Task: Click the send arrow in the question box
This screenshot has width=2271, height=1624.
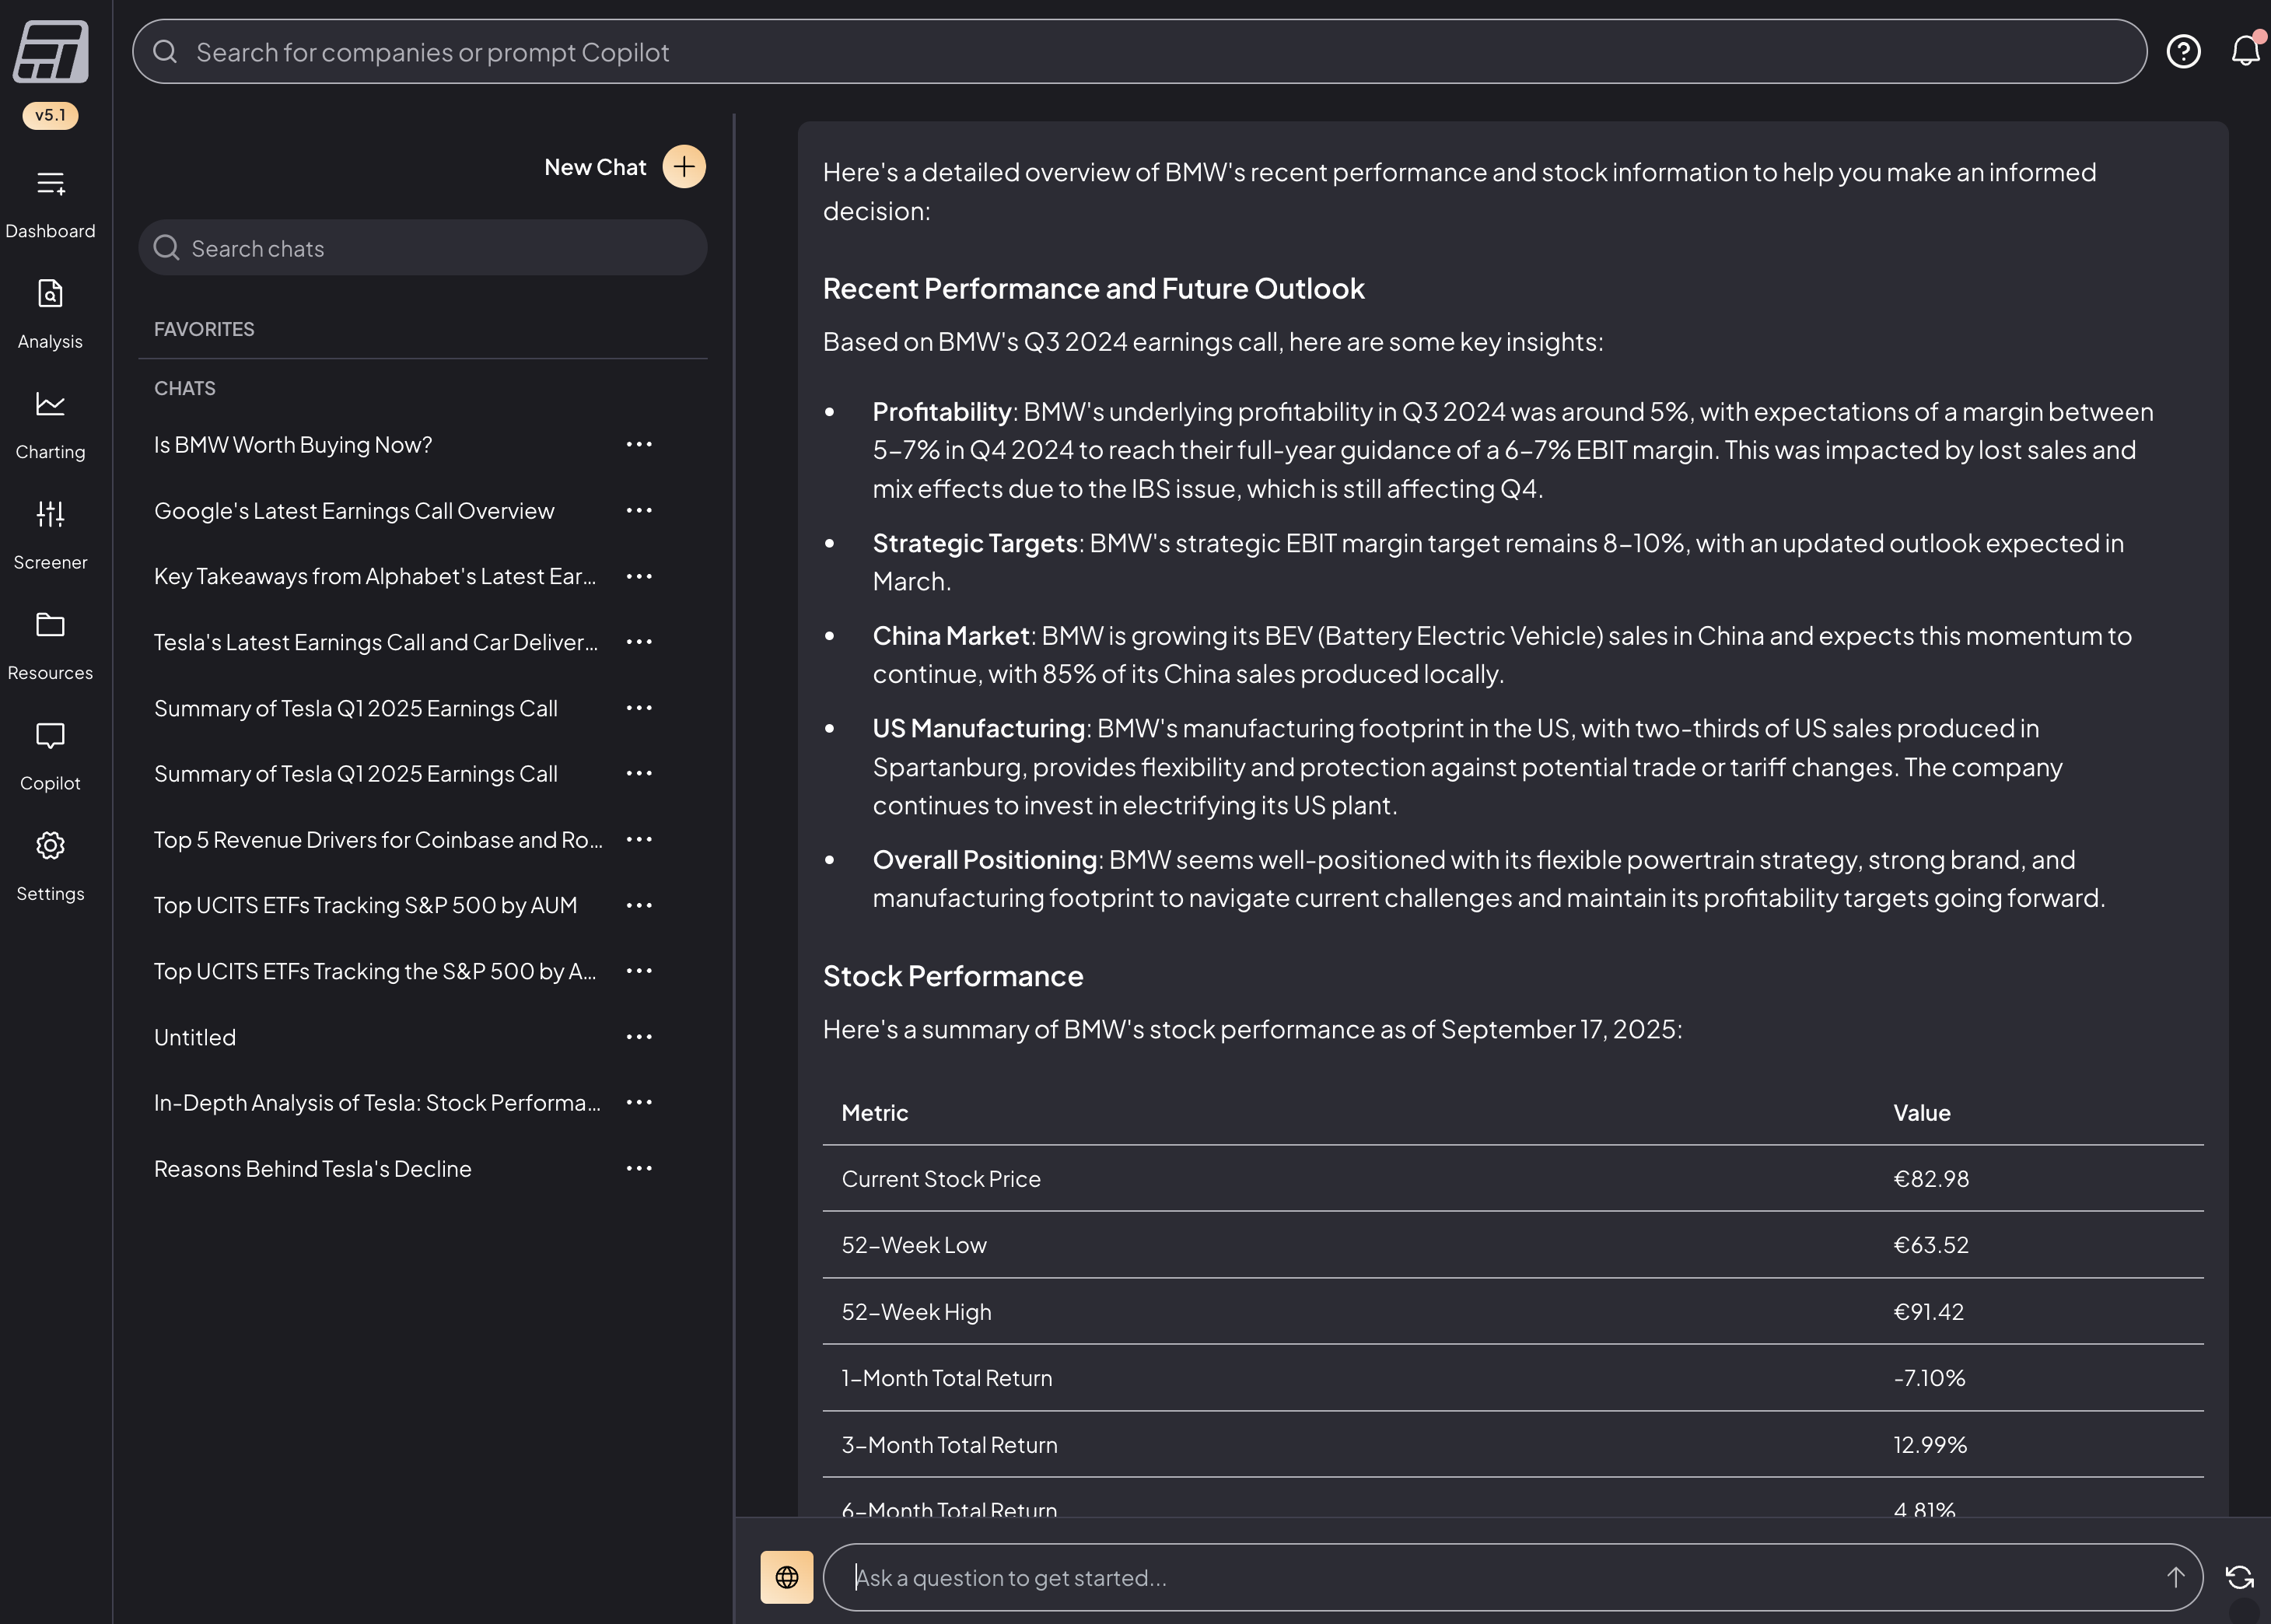Action: click(x=2175, y=1578)
